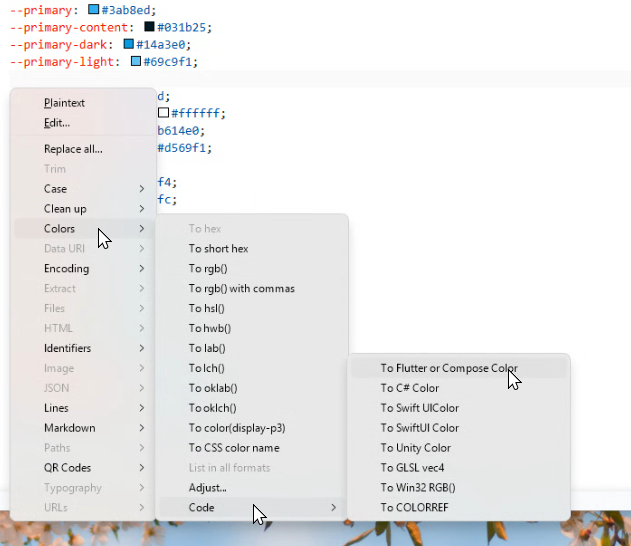The width and height of the screenshot is (631, 546).
Task: Select To lab() conversion
Action: (207, 348)
